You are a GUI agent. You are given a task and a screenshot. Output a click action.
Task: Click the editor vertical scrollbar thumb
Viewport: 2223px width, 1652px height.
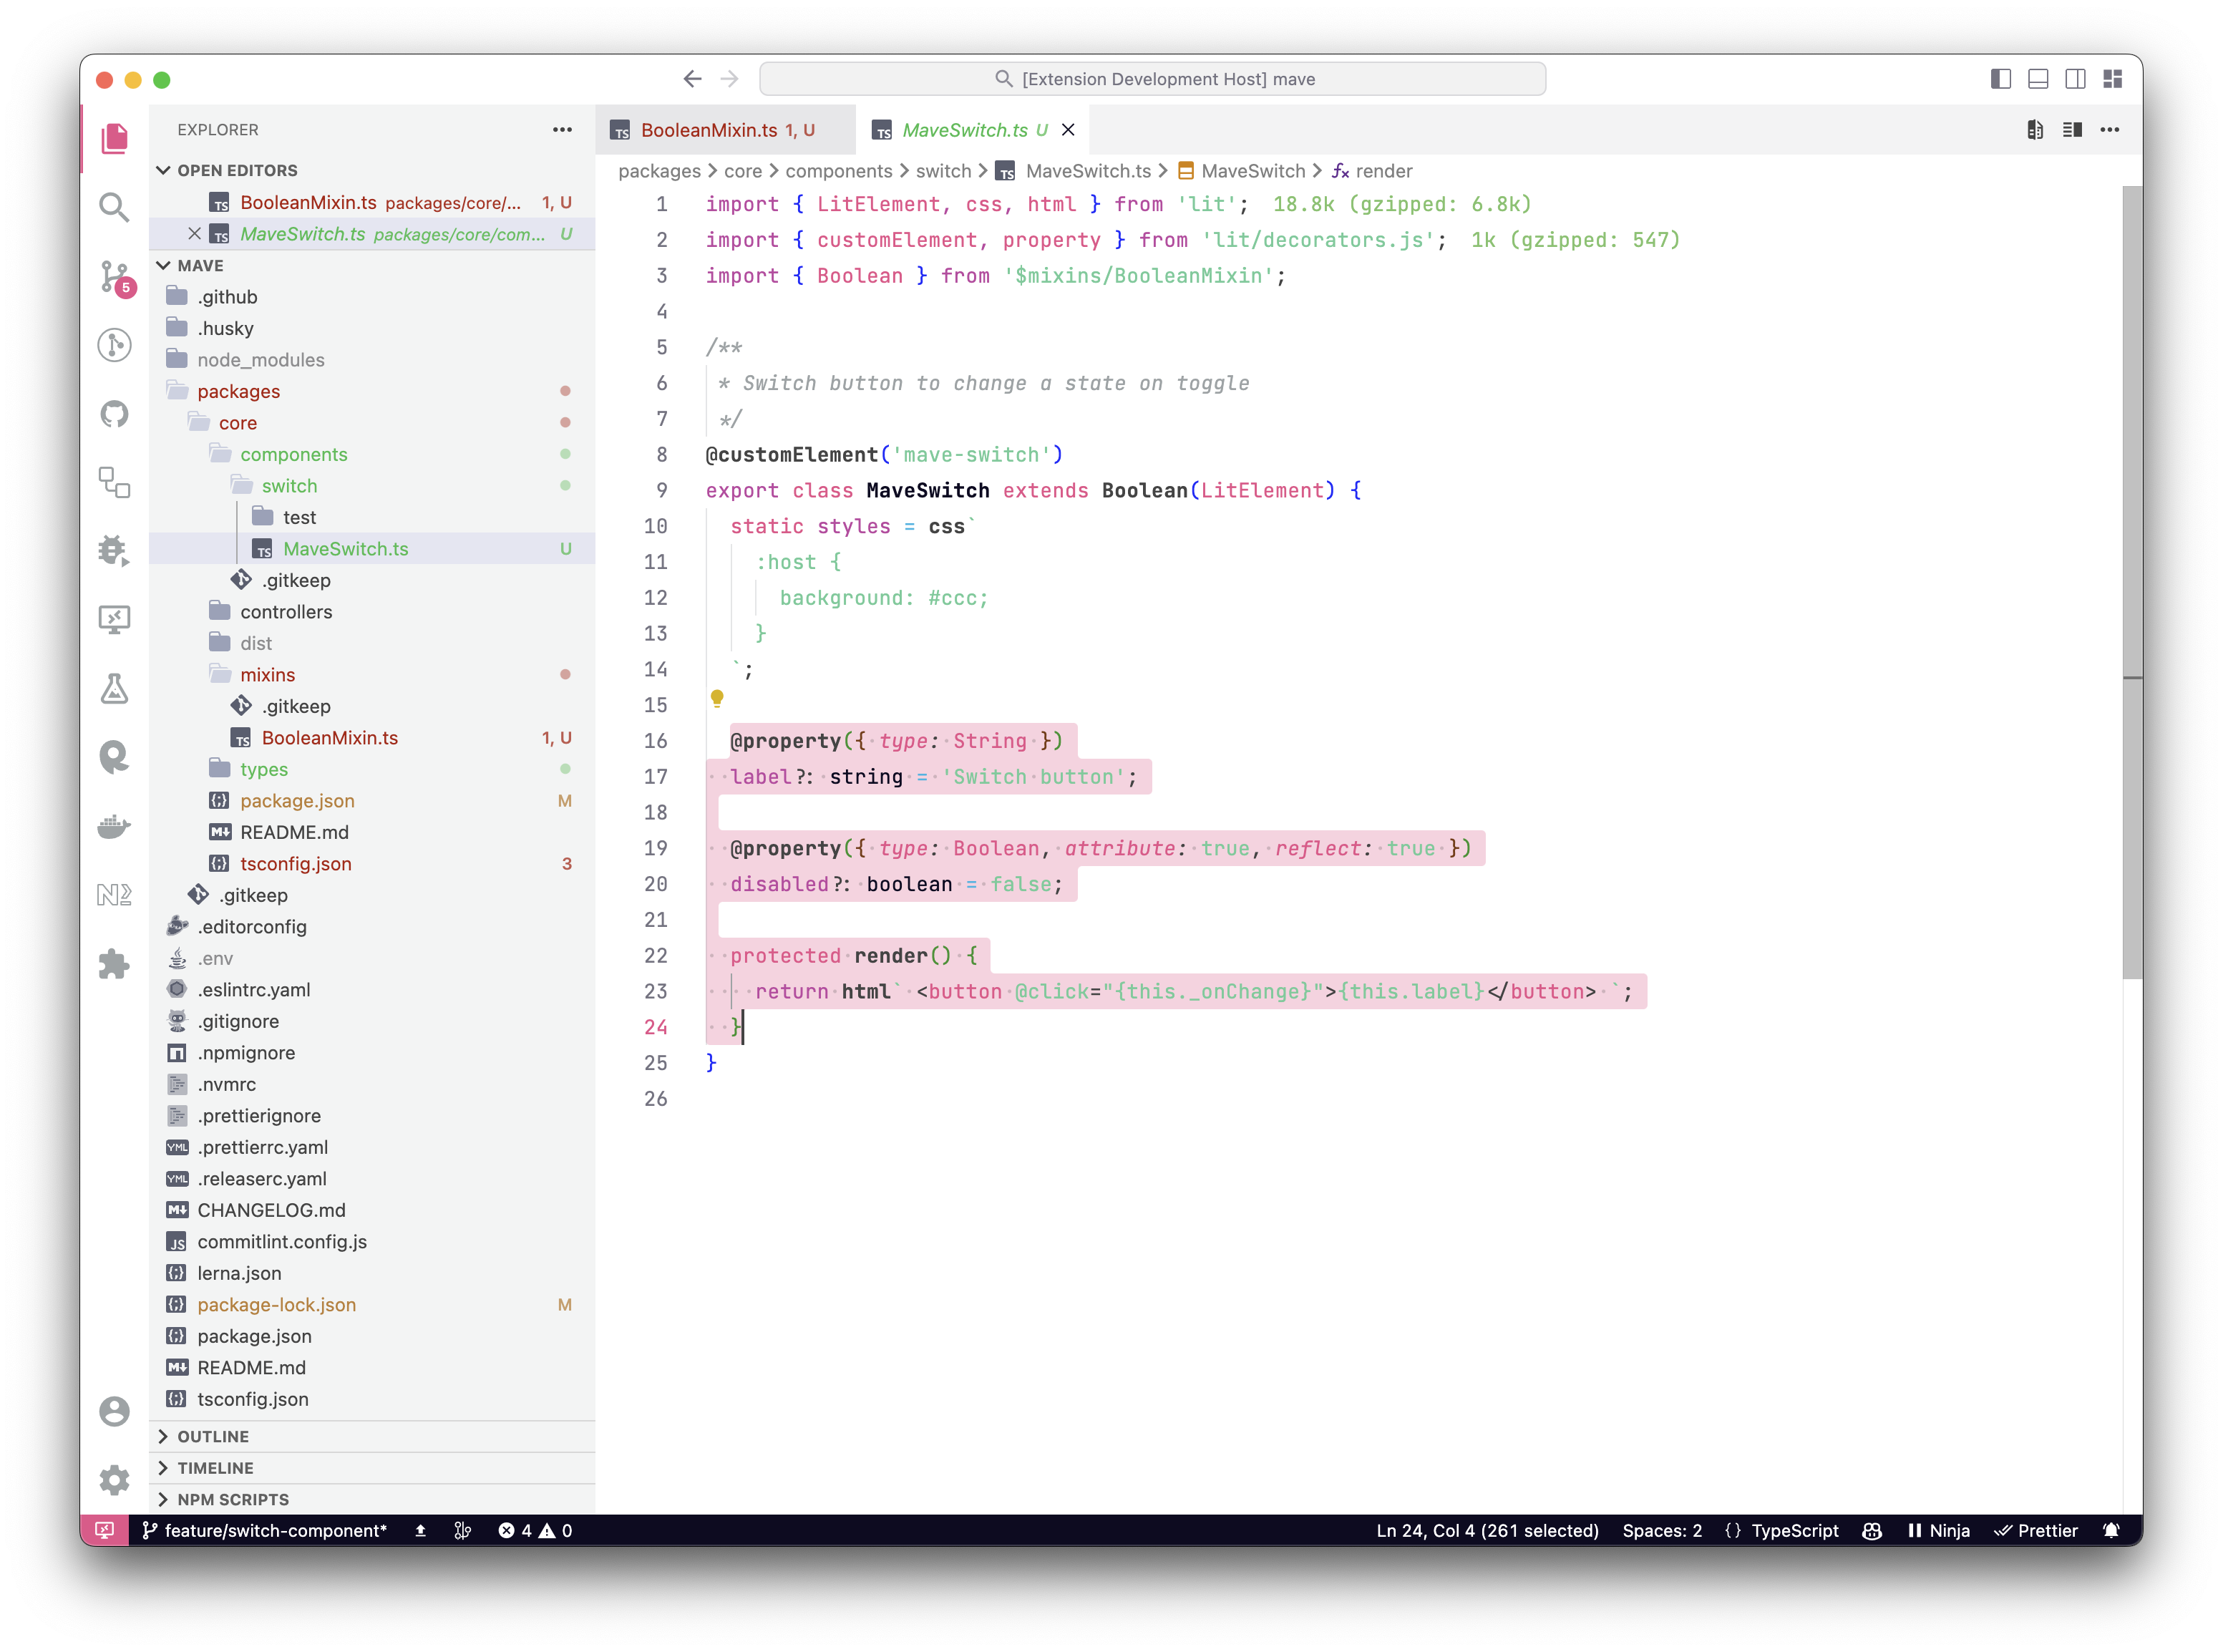(x=2132, y=582)
